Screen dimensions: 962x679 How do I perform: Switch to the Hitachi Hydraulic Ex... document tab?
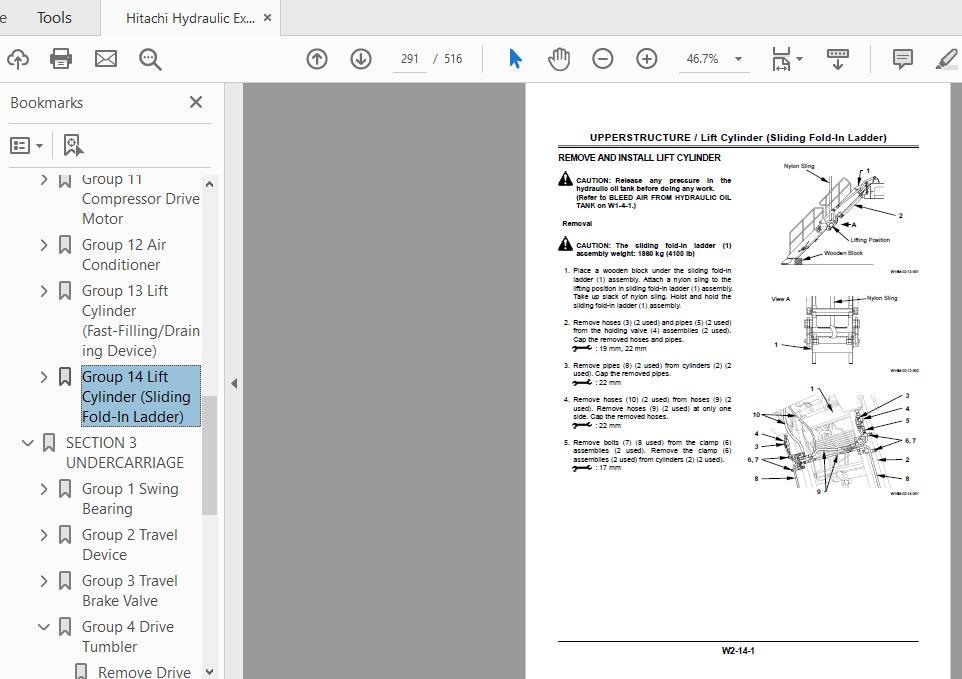pos(190,18)
